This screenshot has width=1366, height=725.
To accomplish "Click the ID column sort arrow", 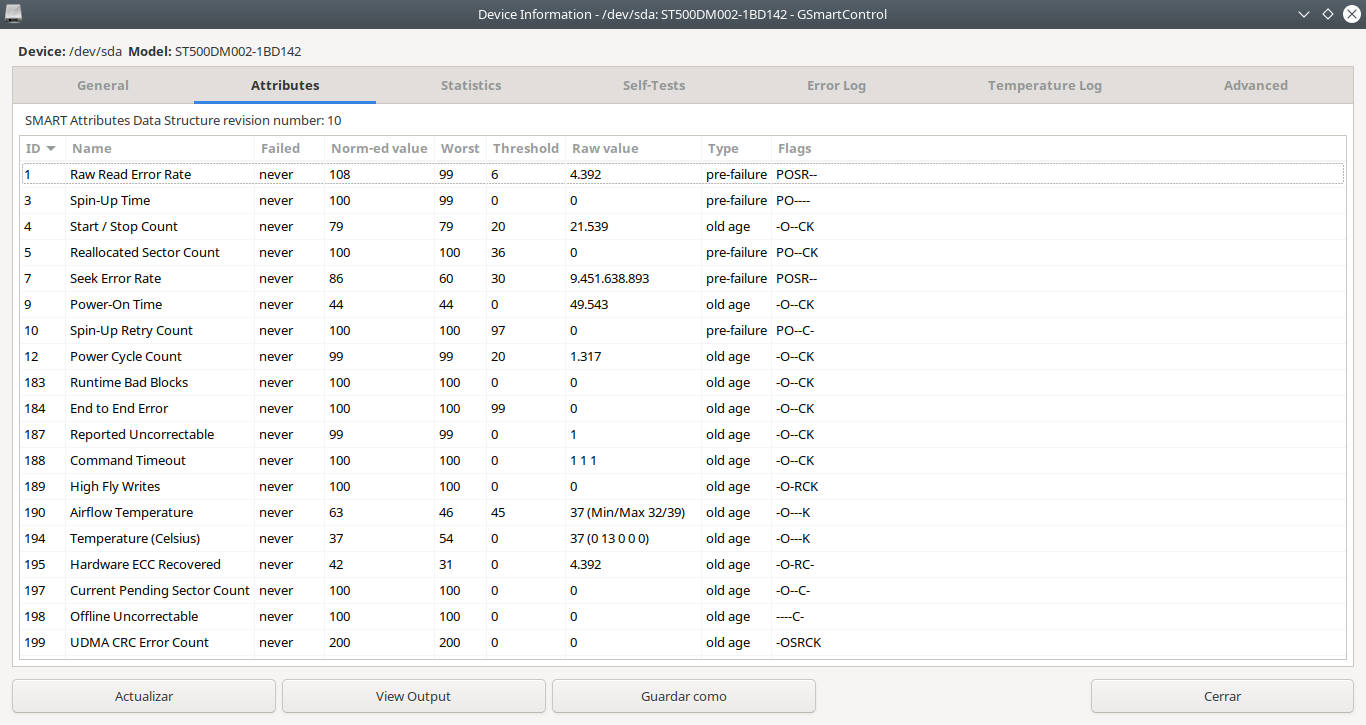I will [51, 148].
